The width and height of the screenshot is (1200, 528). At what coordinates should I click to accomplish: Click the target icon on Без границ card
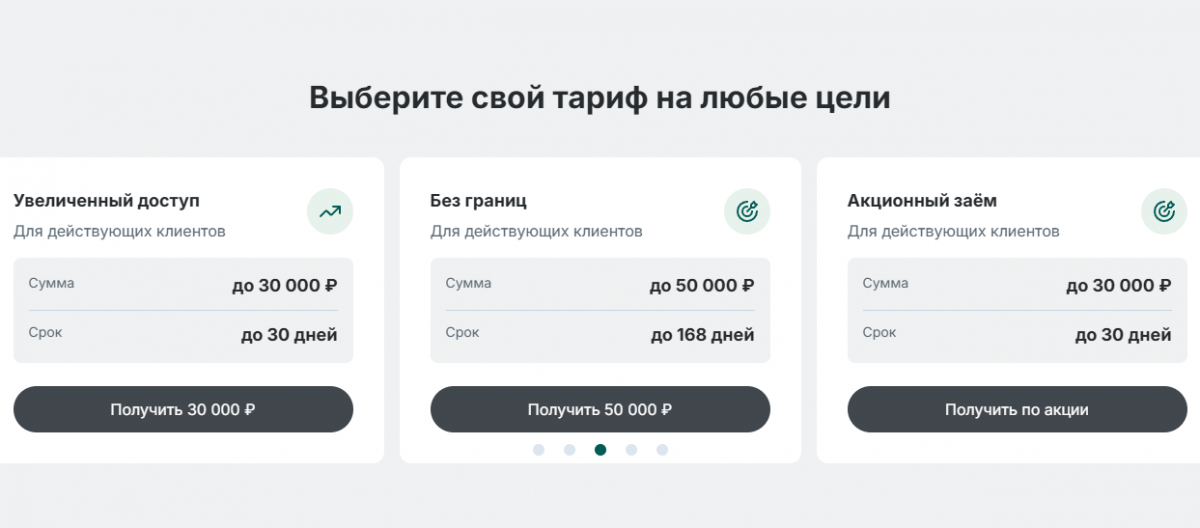[747, 211]
